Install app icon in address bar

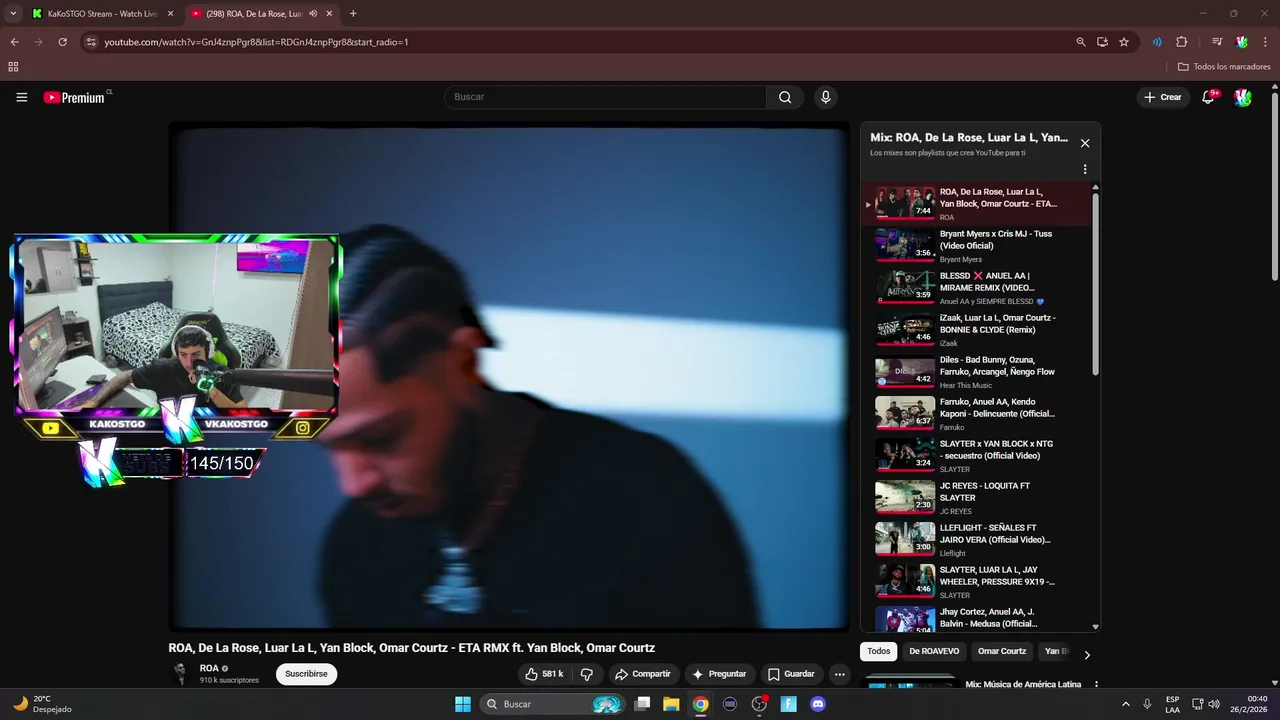coord(1102,42)
